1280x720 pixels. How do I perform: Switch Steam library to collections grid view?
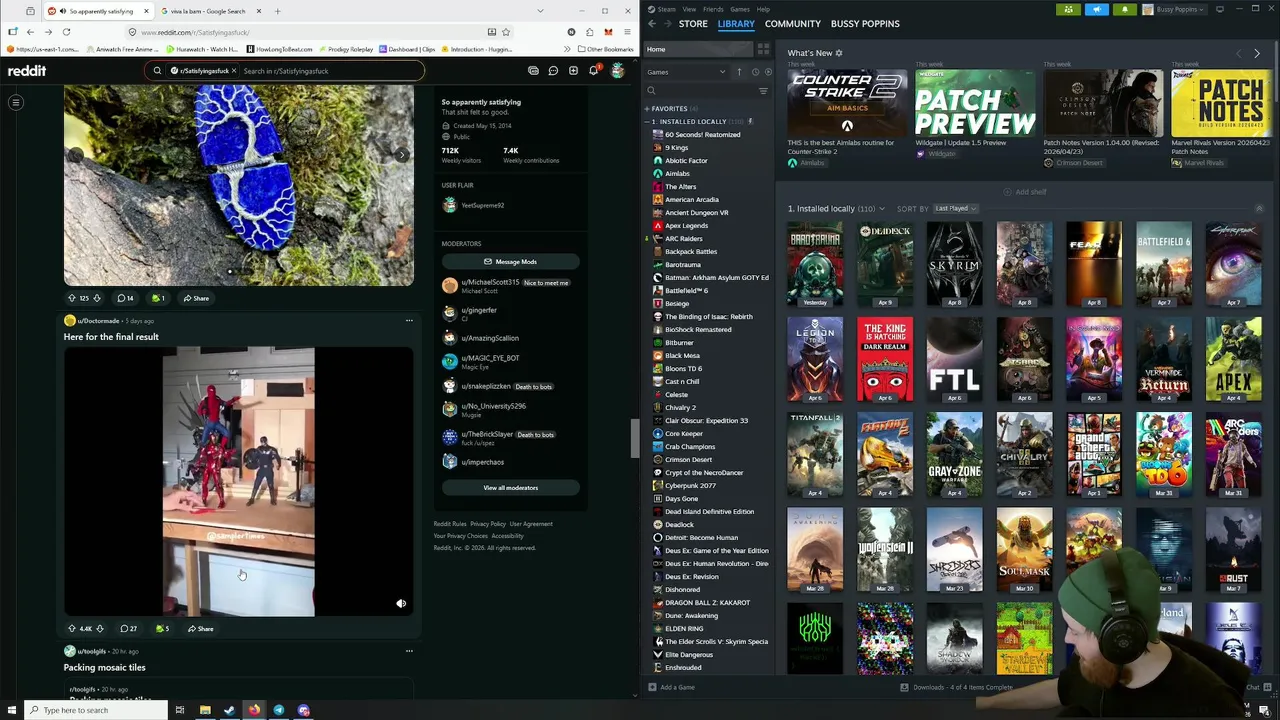pos(763,49)
